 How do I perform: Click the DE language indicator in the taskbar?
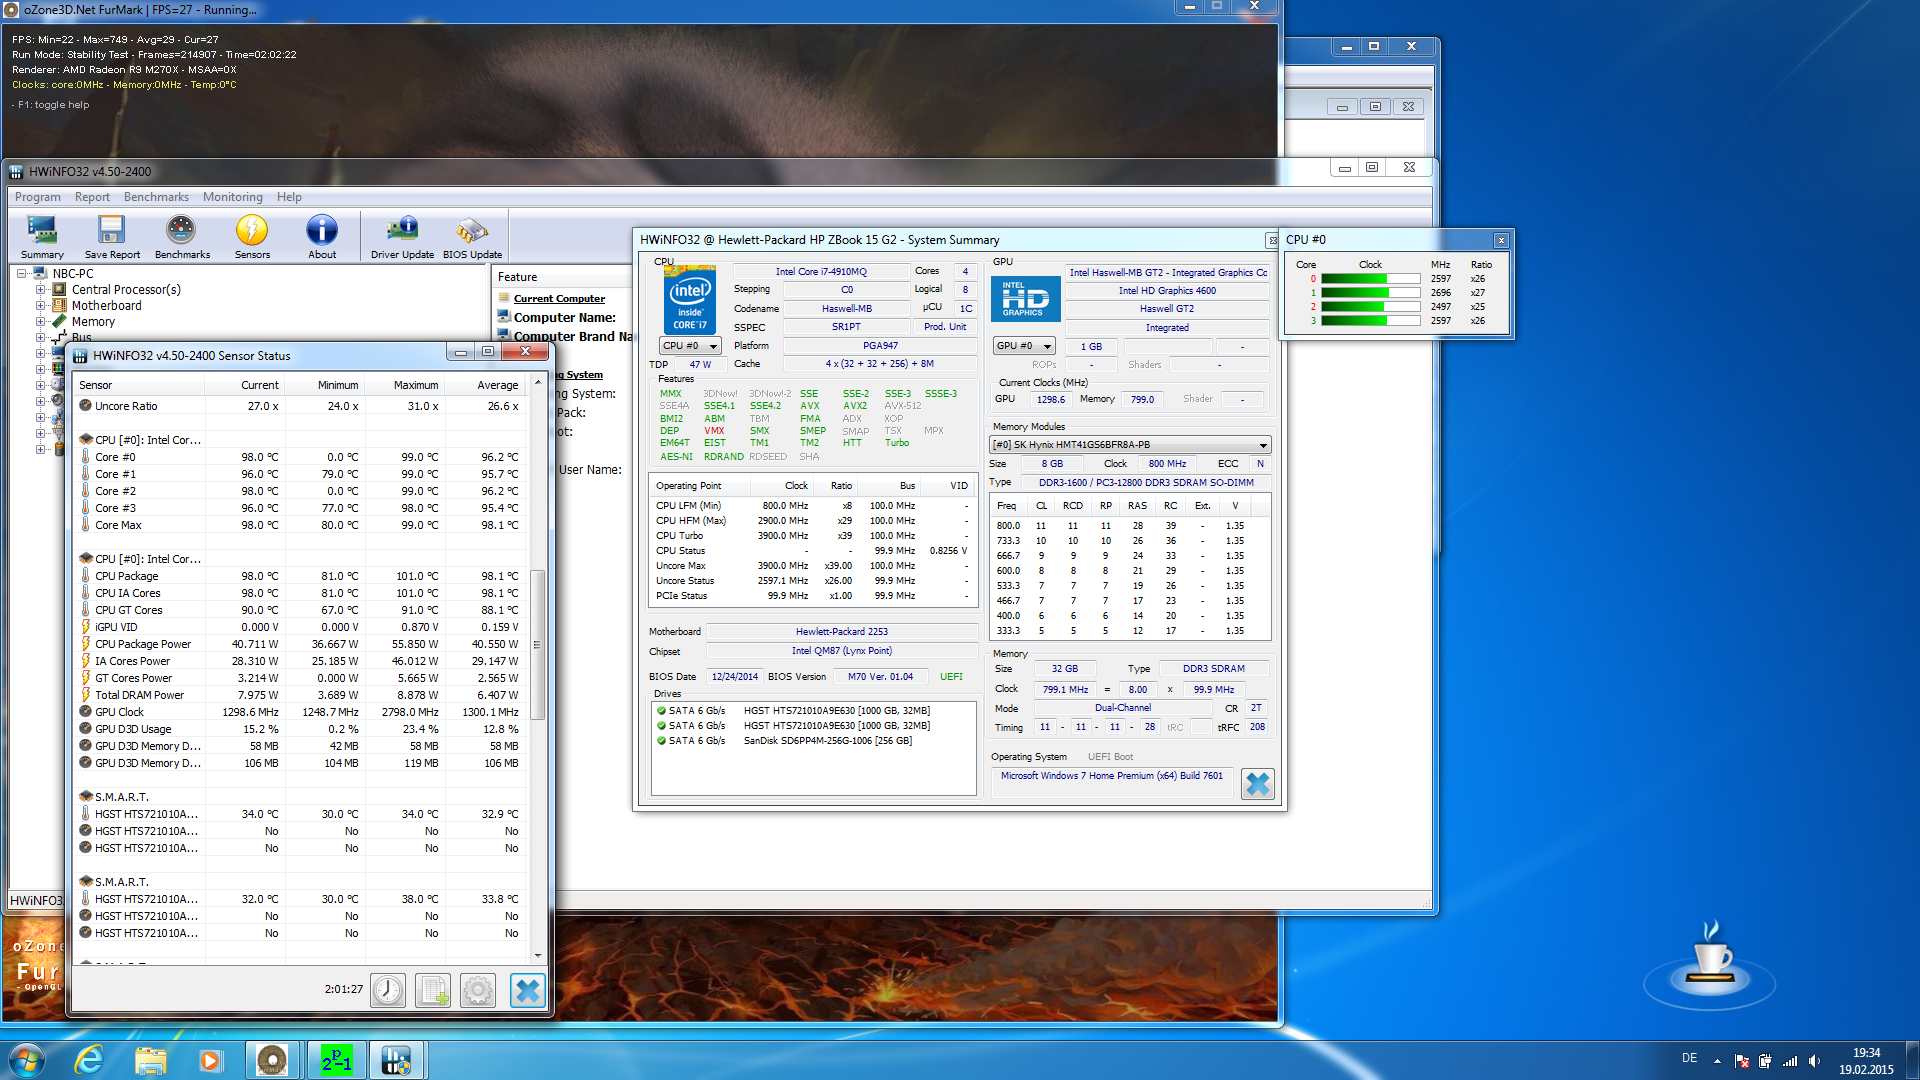[x=1689, y=1058]
